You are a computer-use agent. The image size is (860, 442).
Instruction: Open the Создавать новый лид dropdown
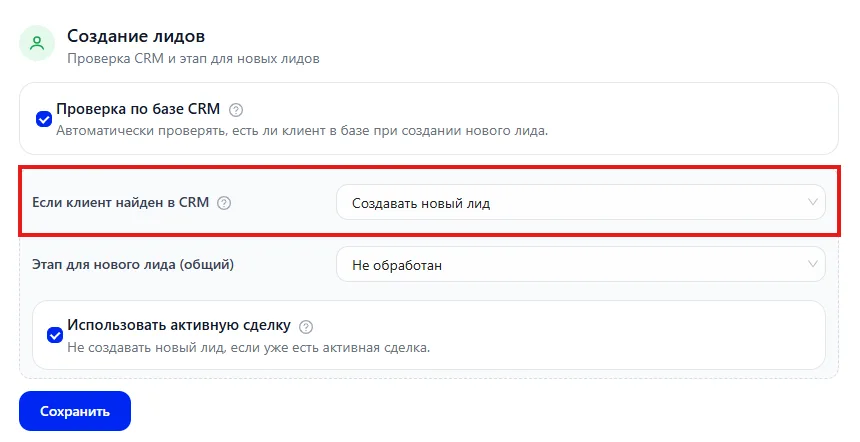tap(580, 202)
